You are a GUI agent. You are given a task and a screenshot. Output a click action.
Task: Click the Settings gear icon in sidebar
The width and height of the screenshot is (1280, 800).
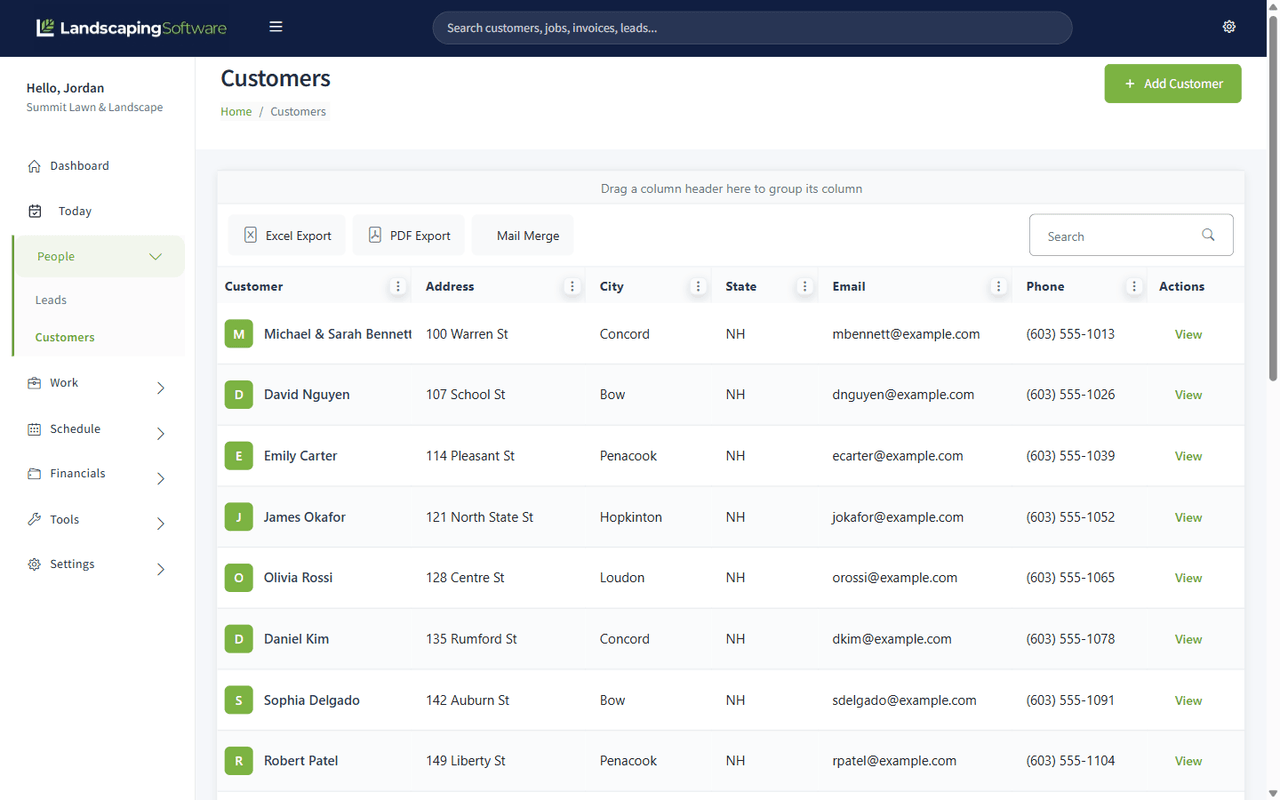(34, 565)
